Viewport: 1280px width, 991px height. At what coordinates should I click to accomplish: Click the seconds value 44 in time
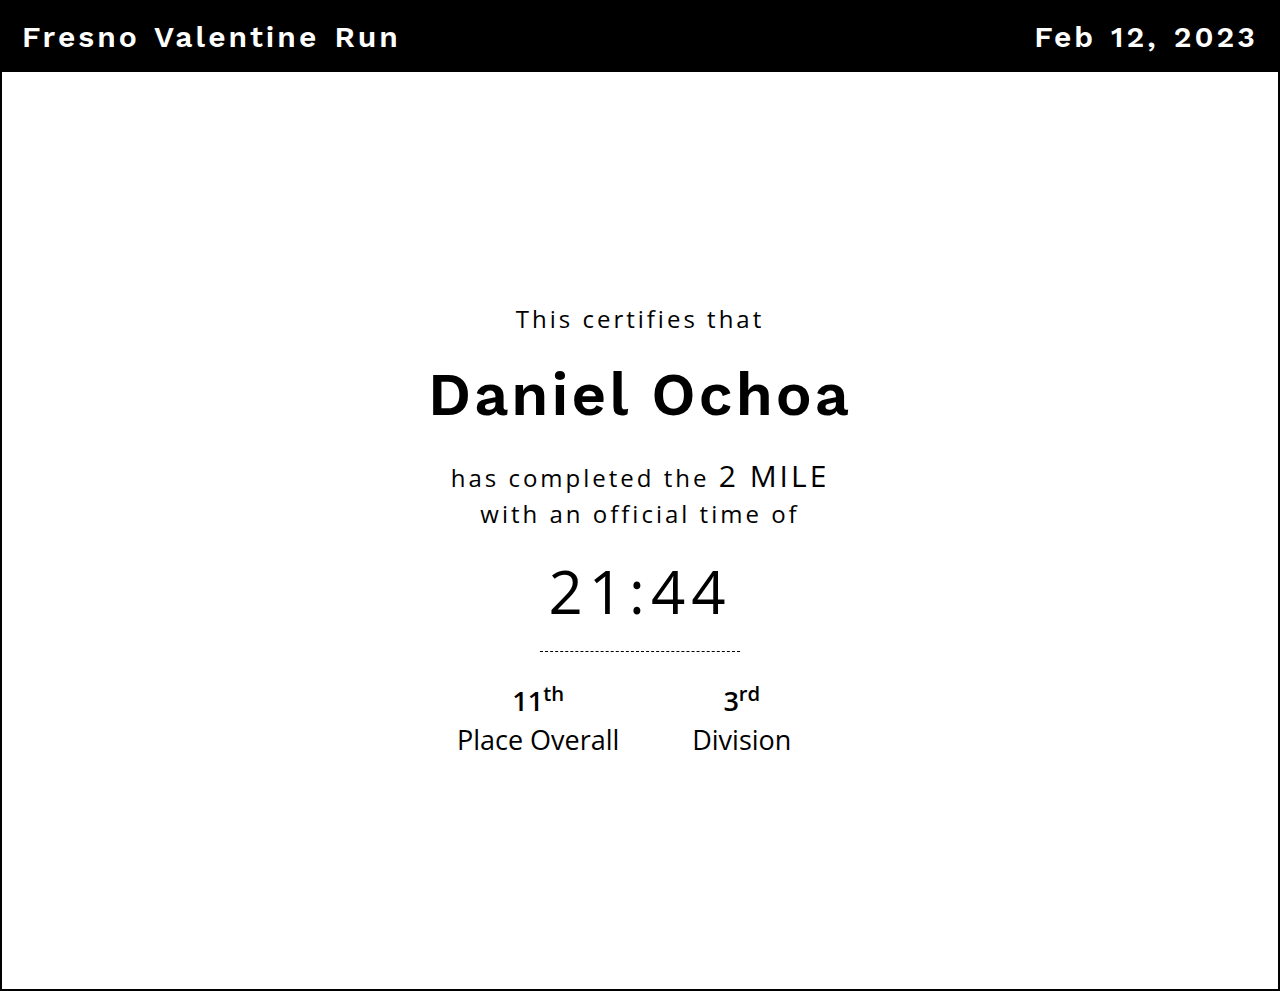coord(689,593)
